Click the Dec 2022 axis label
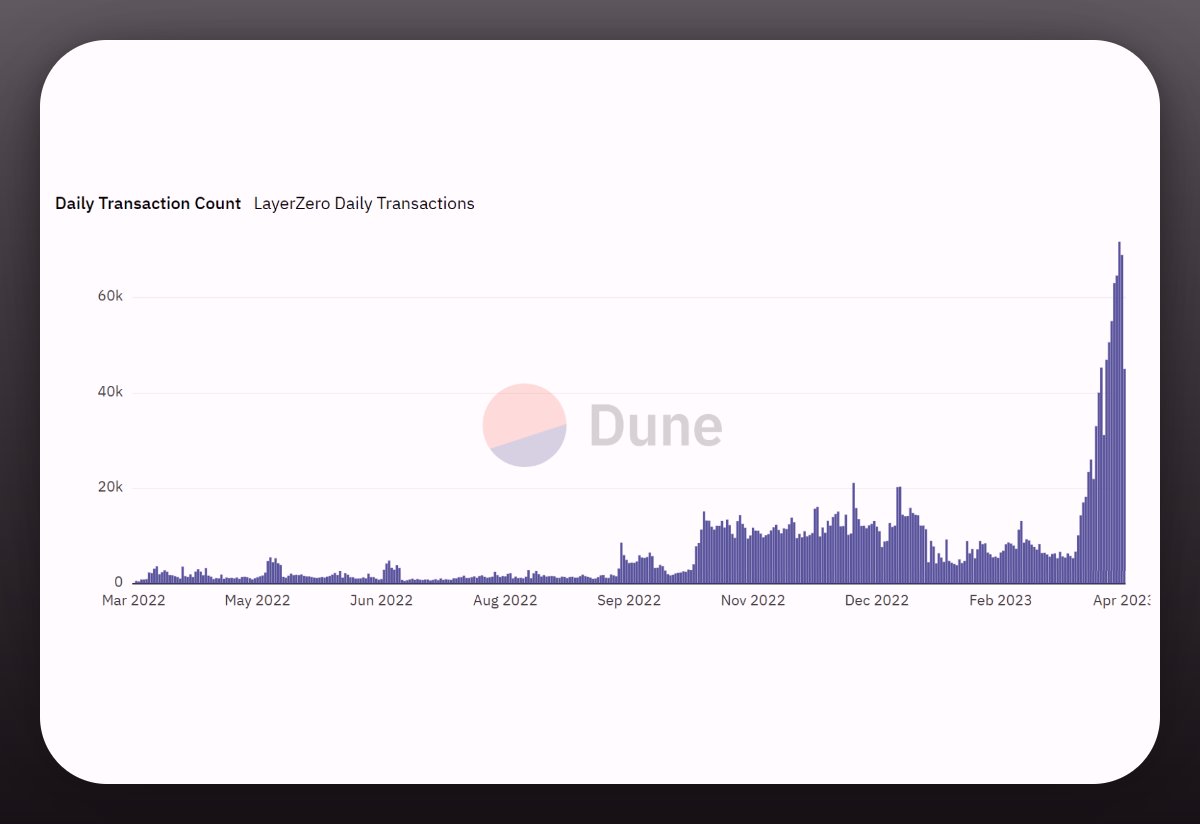Image resolution: width=1200 pixels, height=824 pixels. tap(877, 600)
